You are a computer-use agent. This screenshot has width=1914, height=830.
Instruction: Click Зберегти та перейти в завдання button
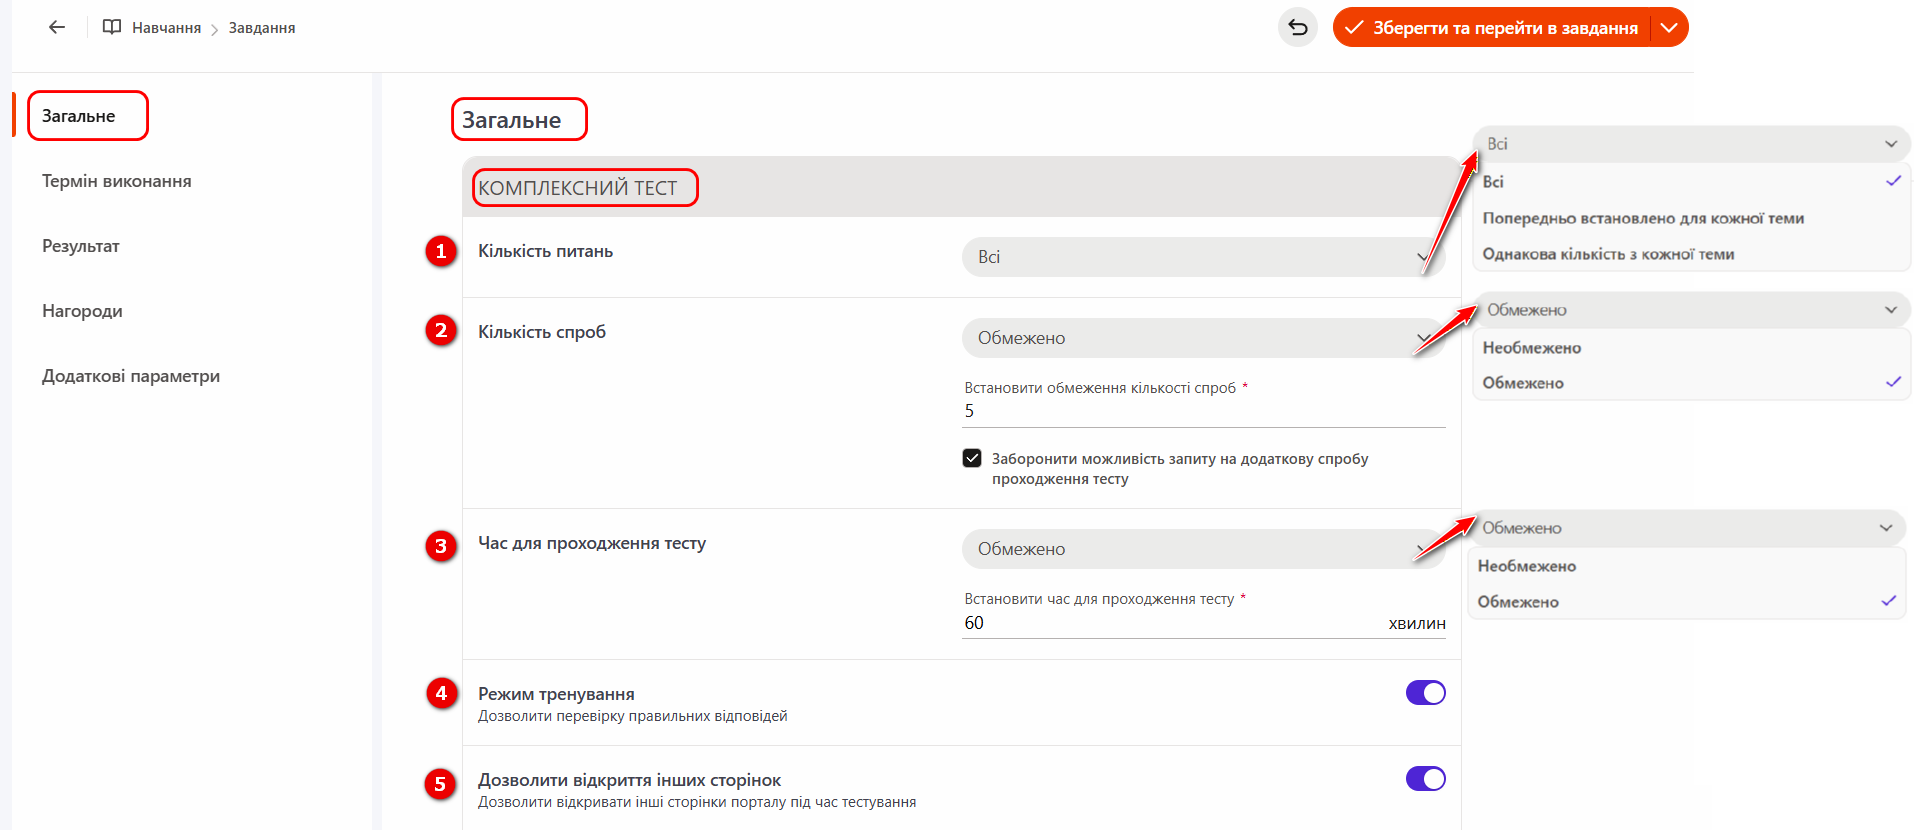tap(1492, 27)
